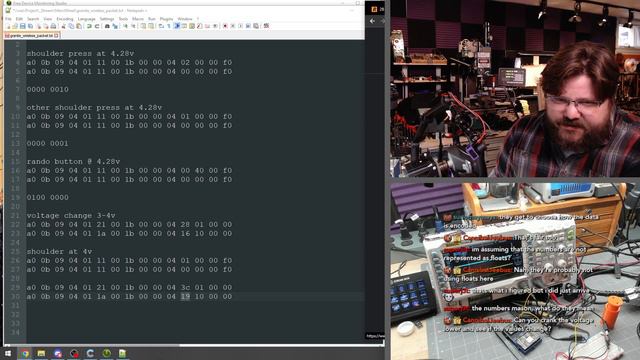Click the Close All toolbar icon

tap(46, 26)
